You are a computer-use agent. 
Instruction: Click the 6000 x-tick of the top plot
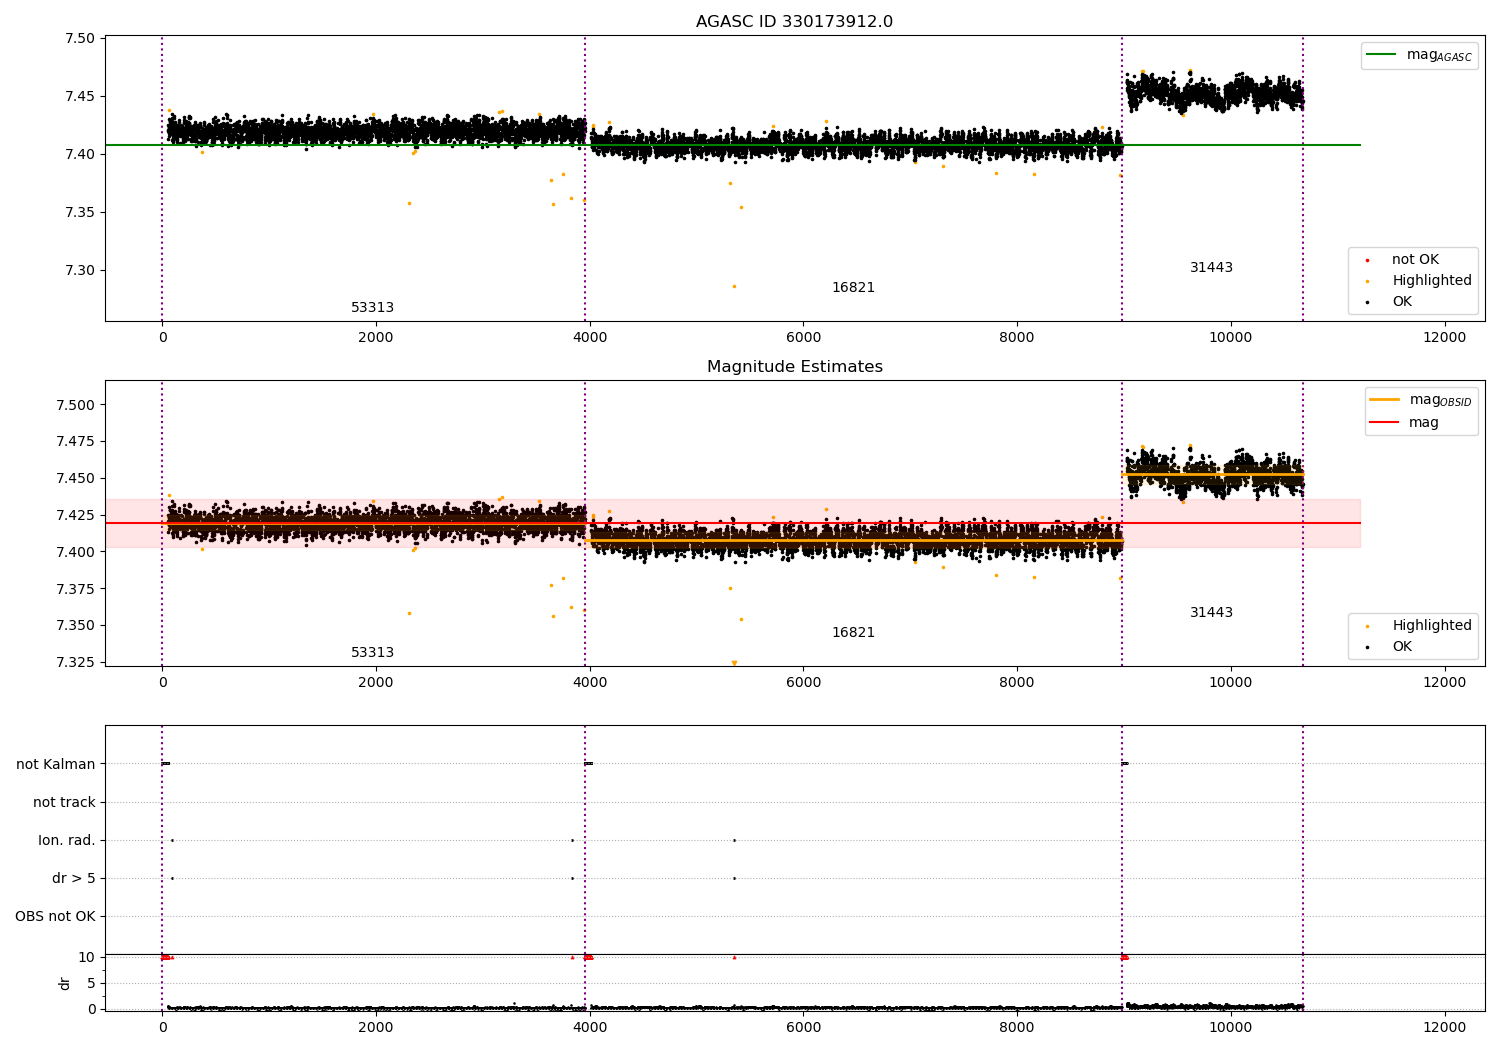tap(803, 338)
